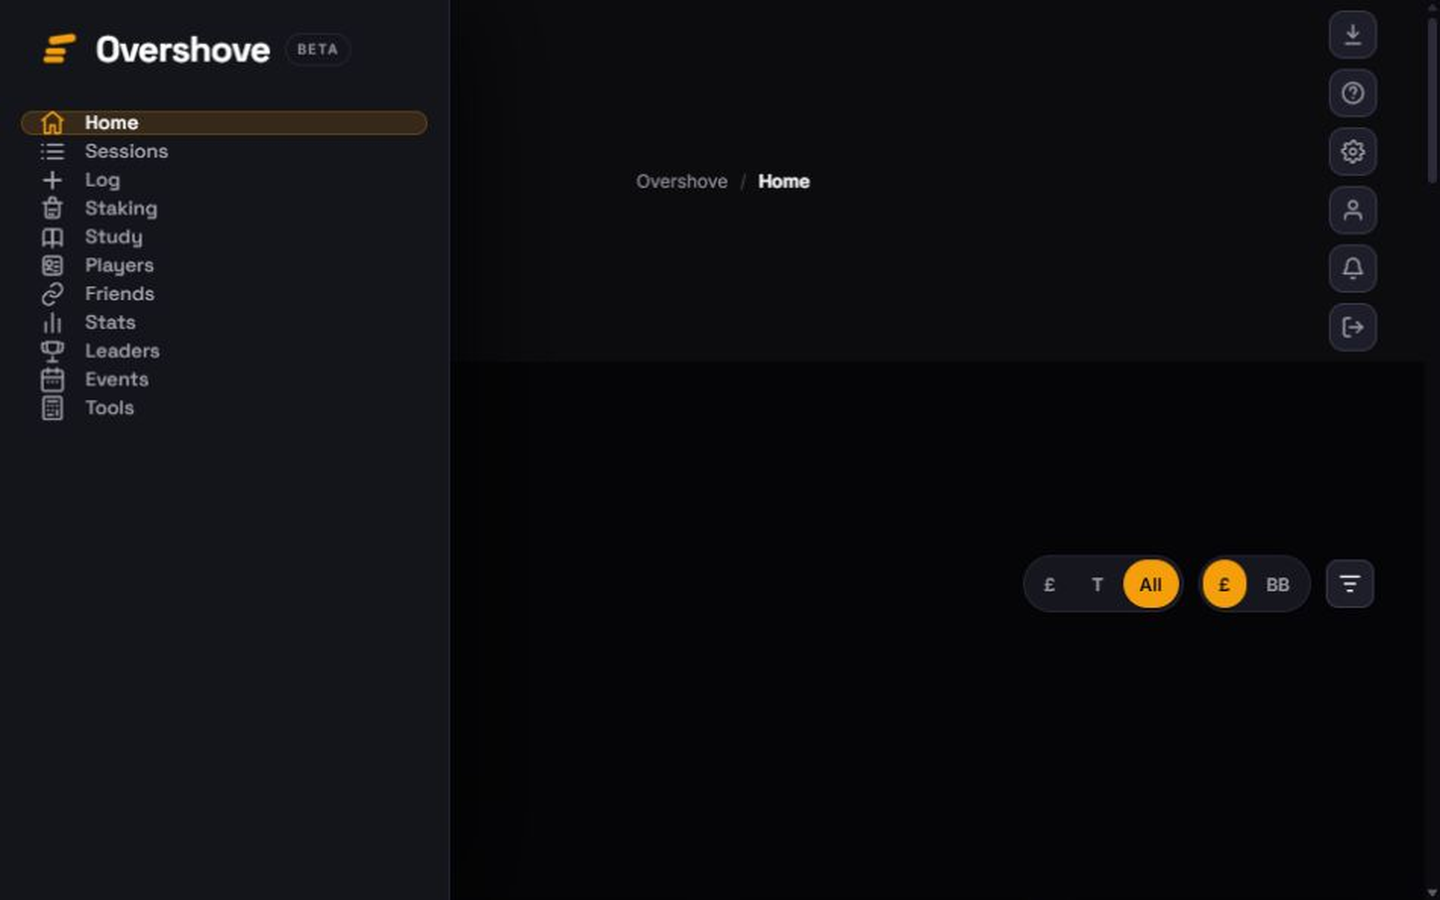Switch display units to BB
Screen dimensions: 1440x900
point(1277,584)
